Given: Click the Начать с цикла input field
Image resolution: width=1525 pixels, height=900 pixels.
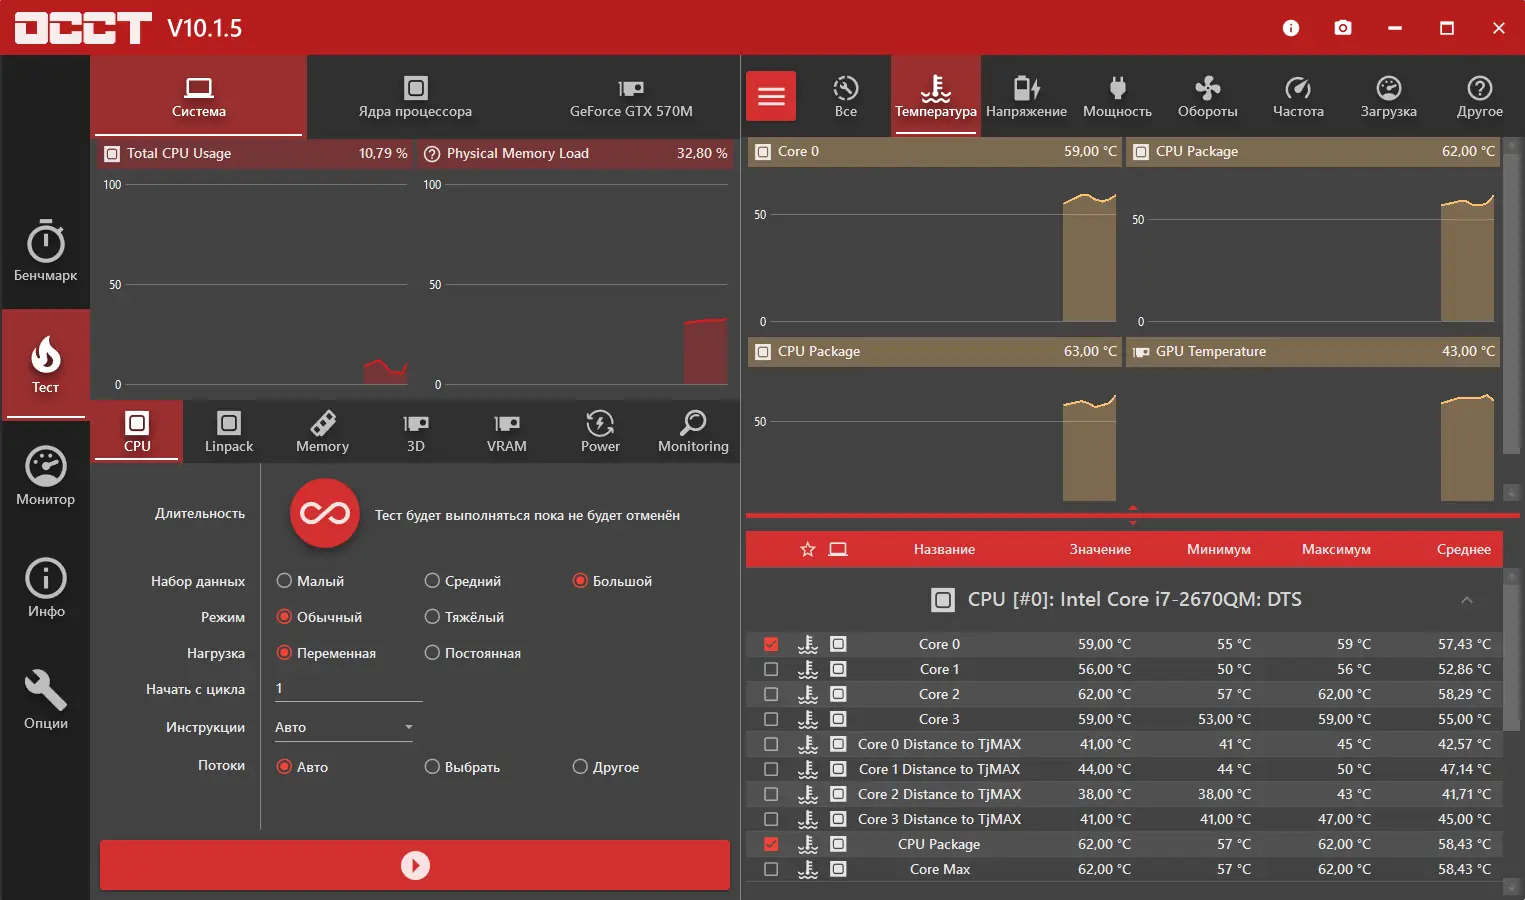Looking at the screenshot, I should coord(348,689).
